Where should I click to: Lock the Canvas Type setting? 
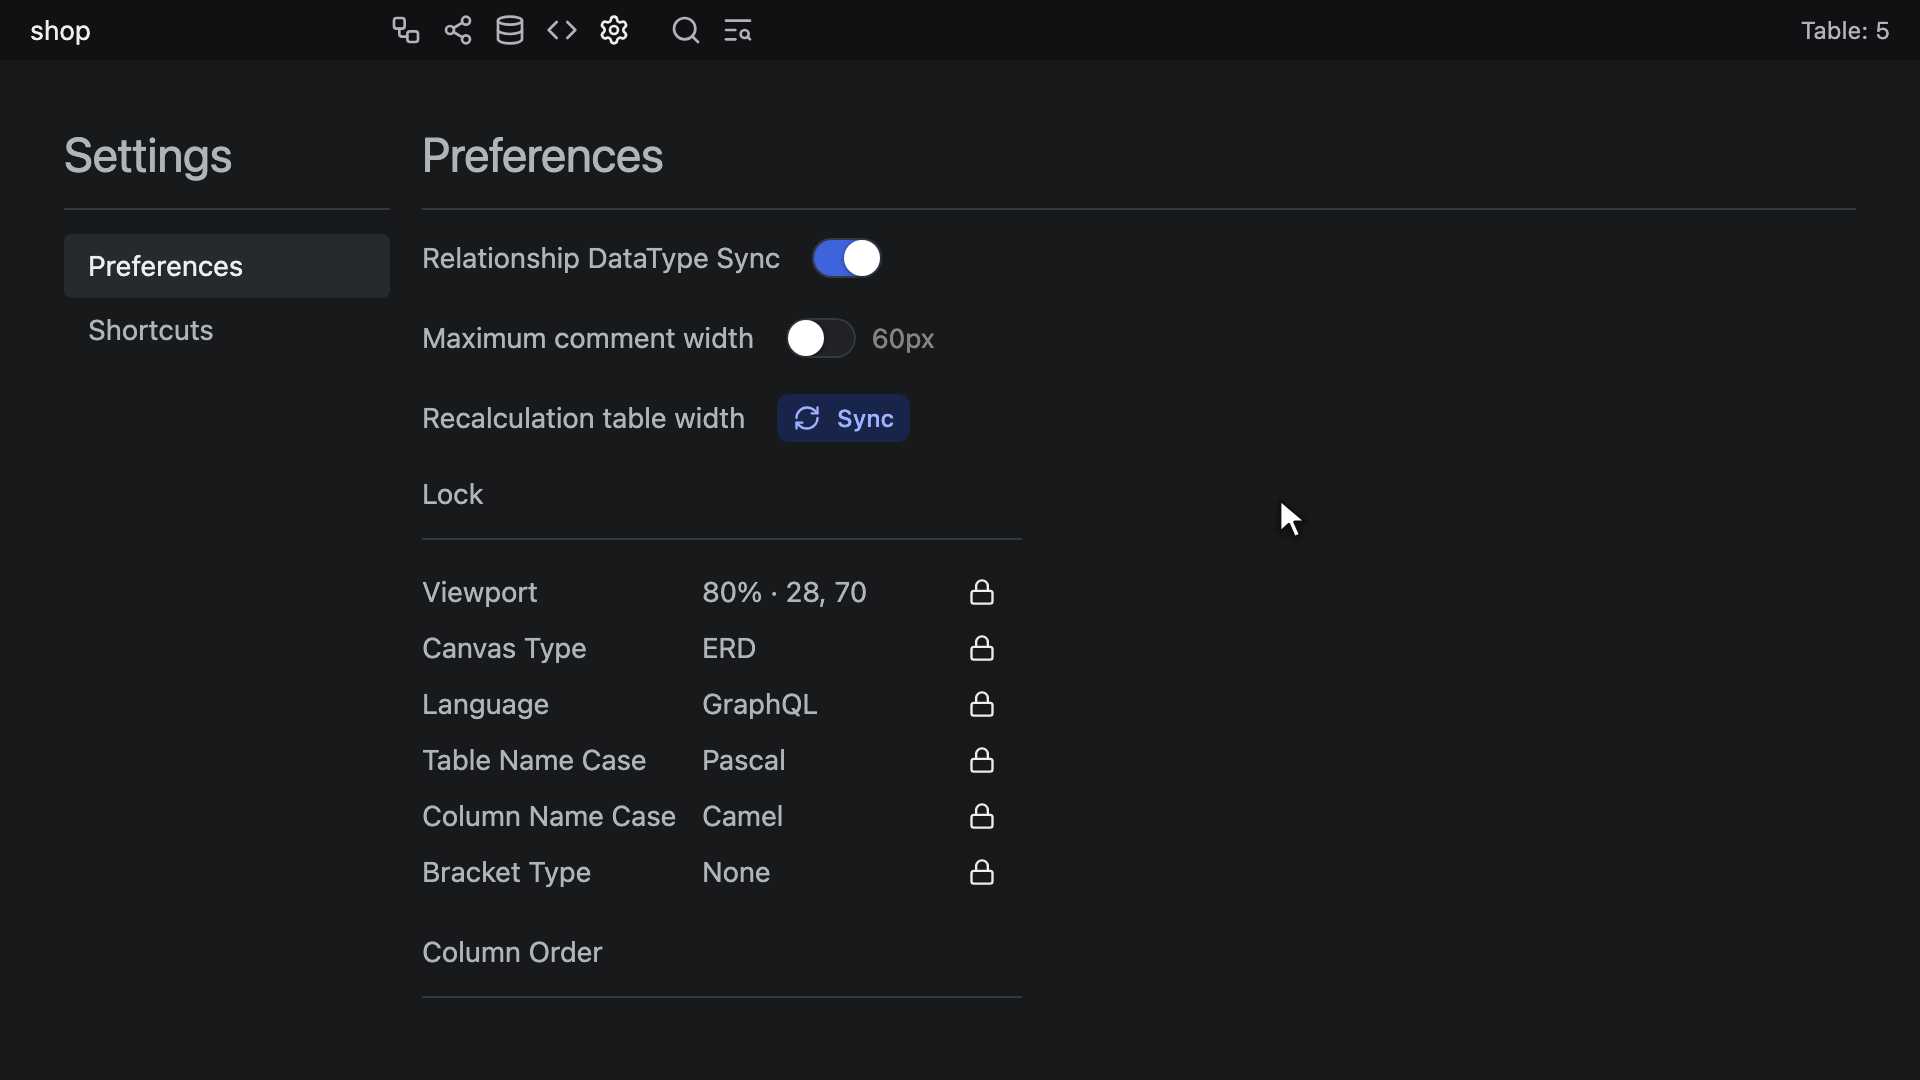point(982,648)
